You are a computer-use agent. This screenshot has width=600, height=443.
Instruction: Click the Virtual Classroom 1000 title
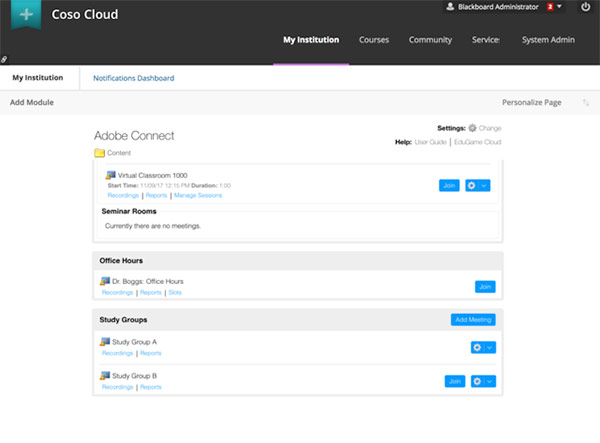[152, 175]
